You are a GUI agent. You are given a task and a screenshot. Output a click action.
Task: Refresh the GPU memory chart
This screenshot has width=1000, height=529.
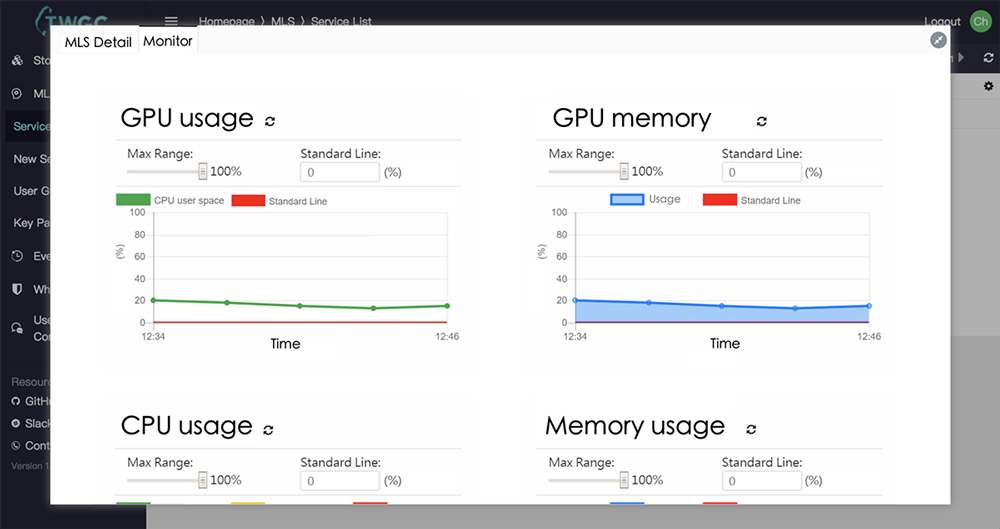coord(761,121)
